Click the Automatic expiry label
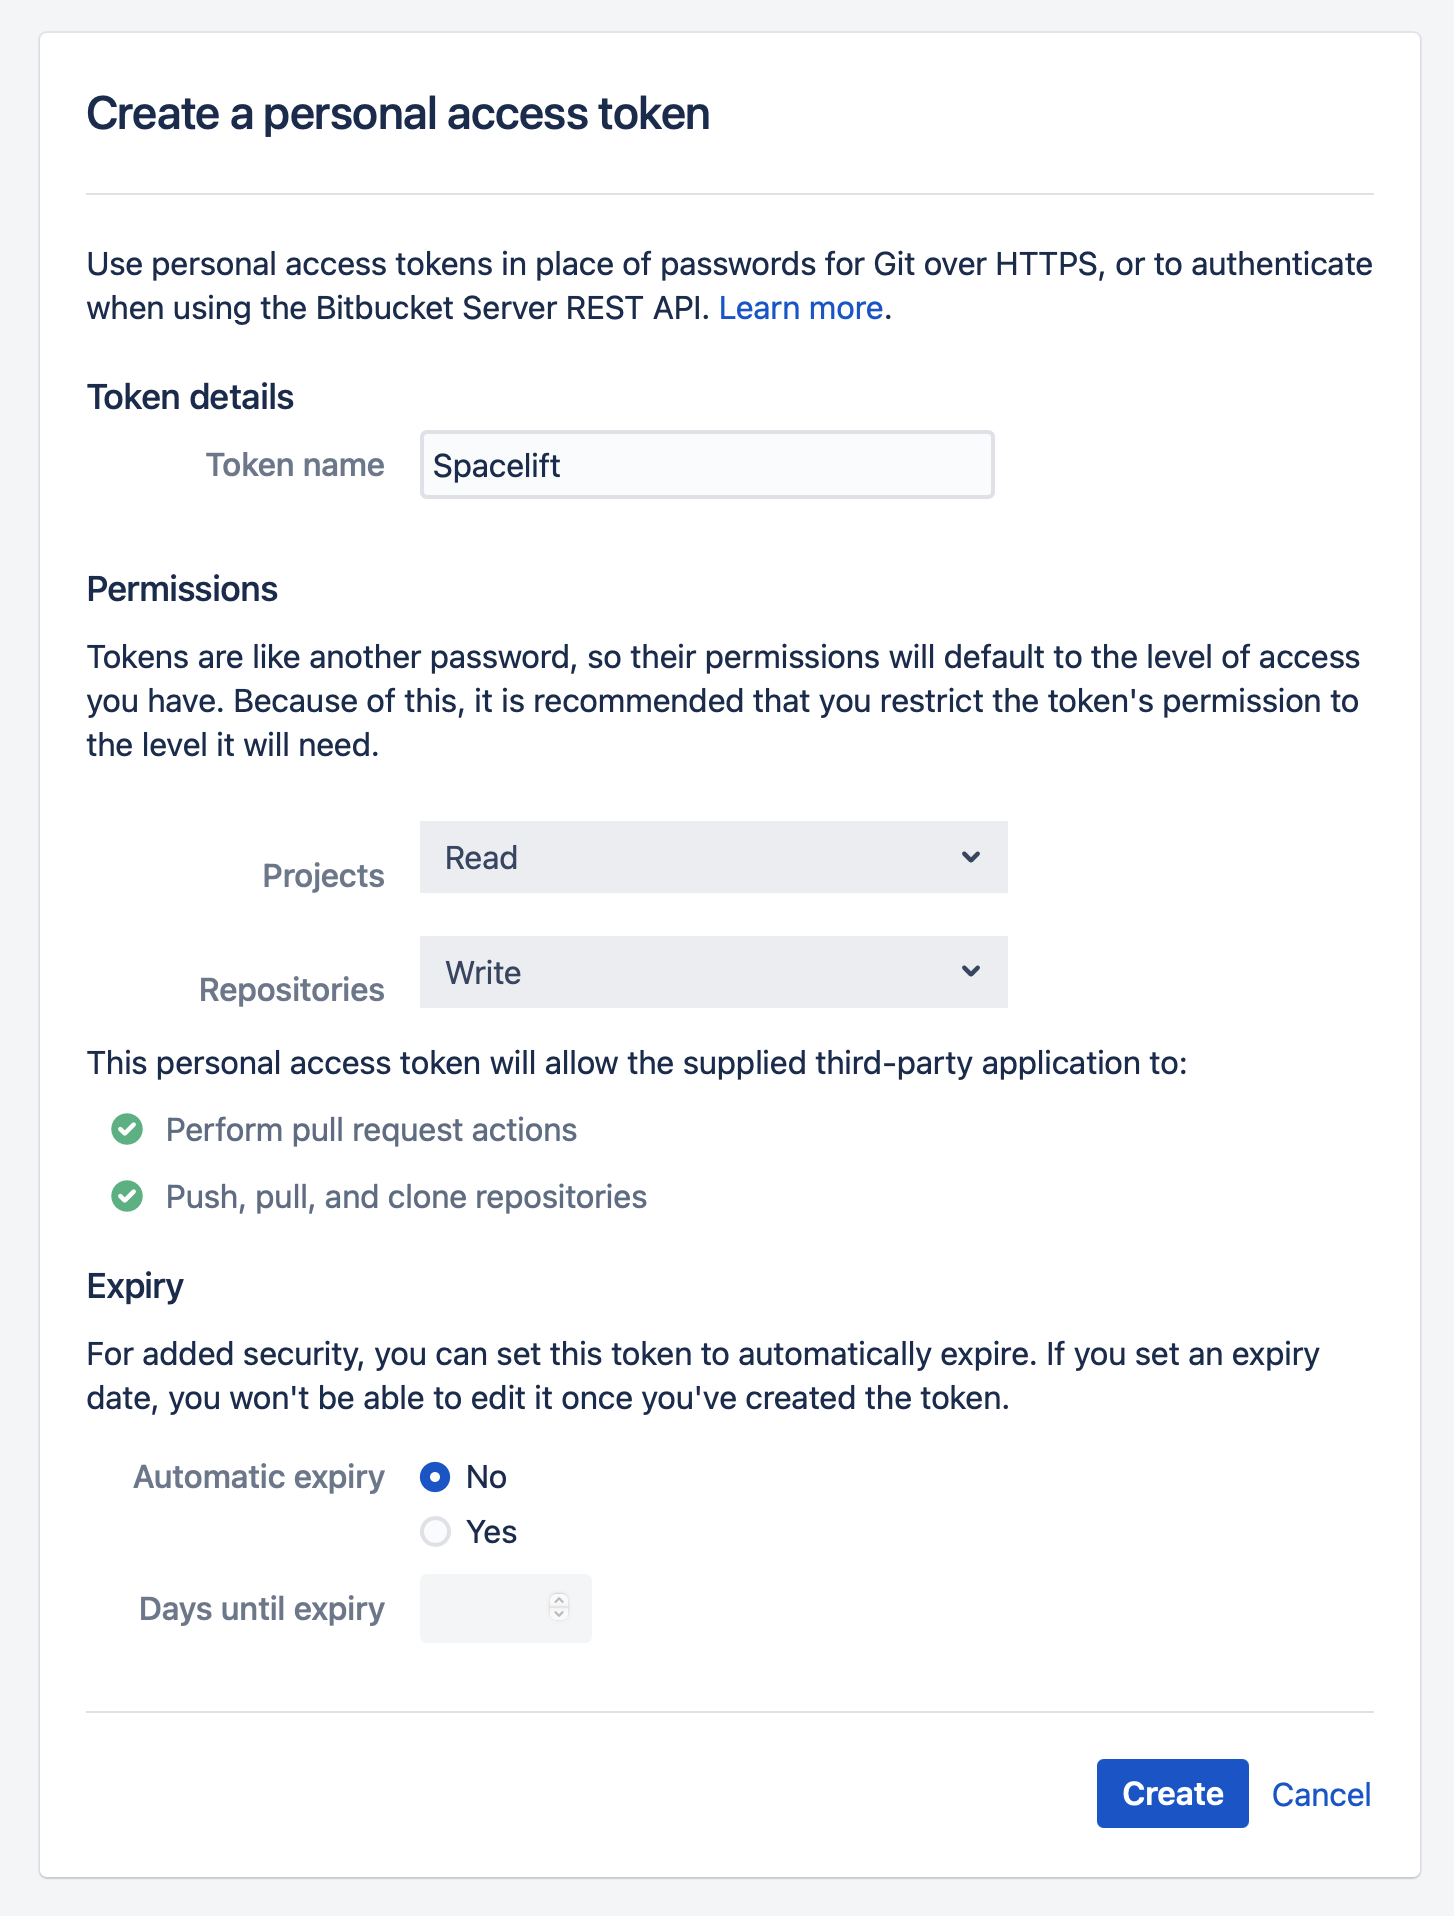The image size is (1454, 1916). pos(259,1477)
